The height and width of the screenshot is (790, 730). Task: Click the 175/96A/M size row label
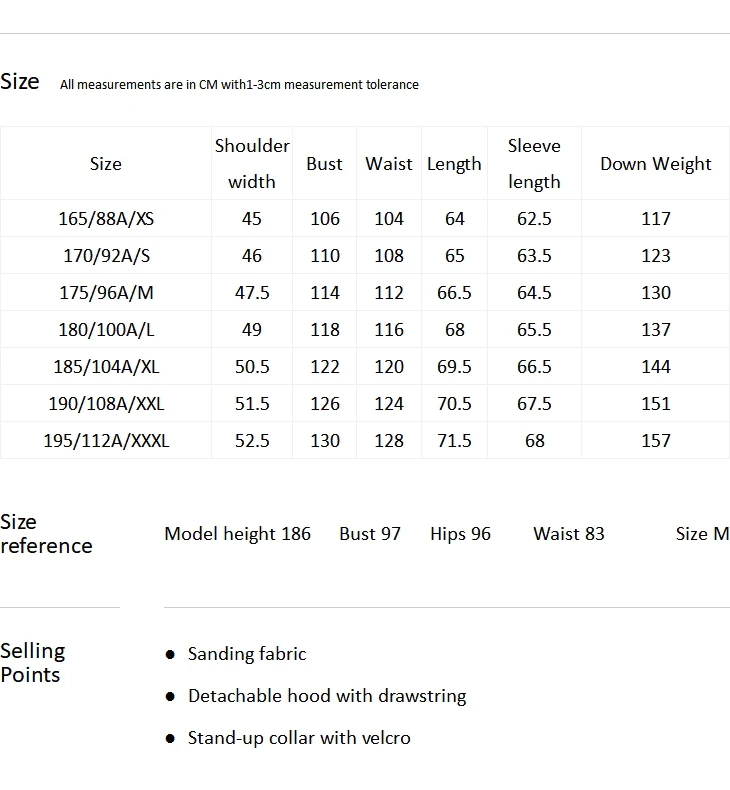click(106, 293)
